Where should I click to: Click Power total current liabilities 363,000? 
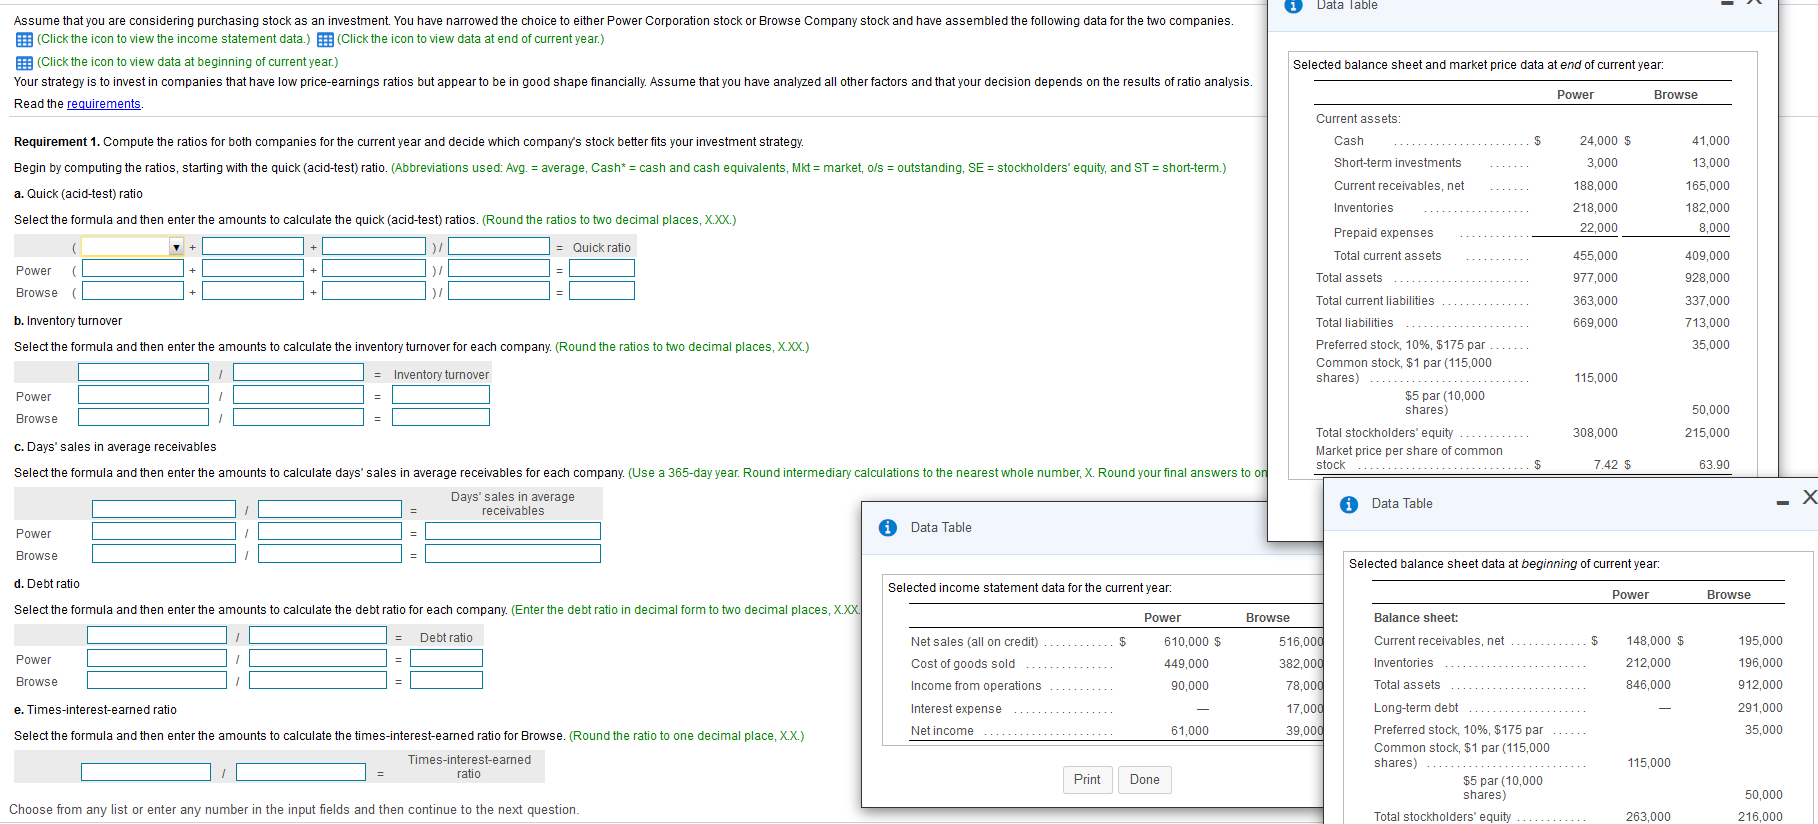[1595, 301]
